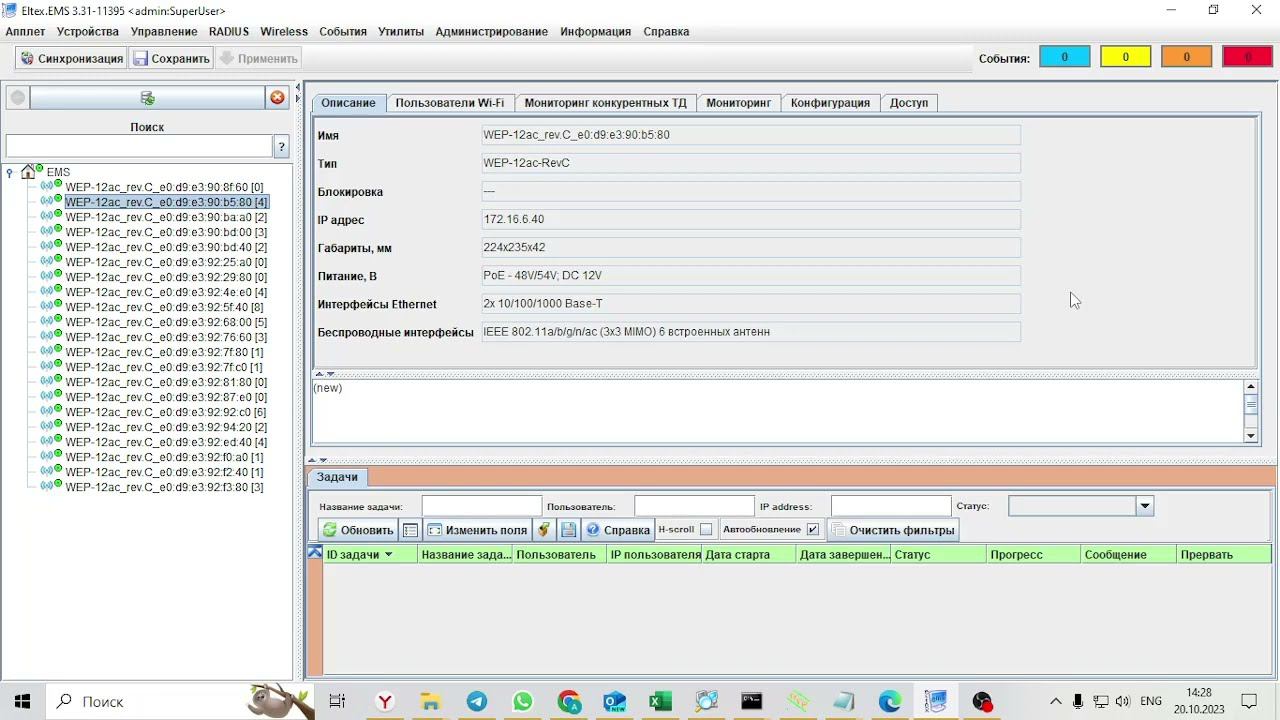1280x720 pixels.
Task: Click the Справка button in the tasks toolbar
Action: point(618,530)
